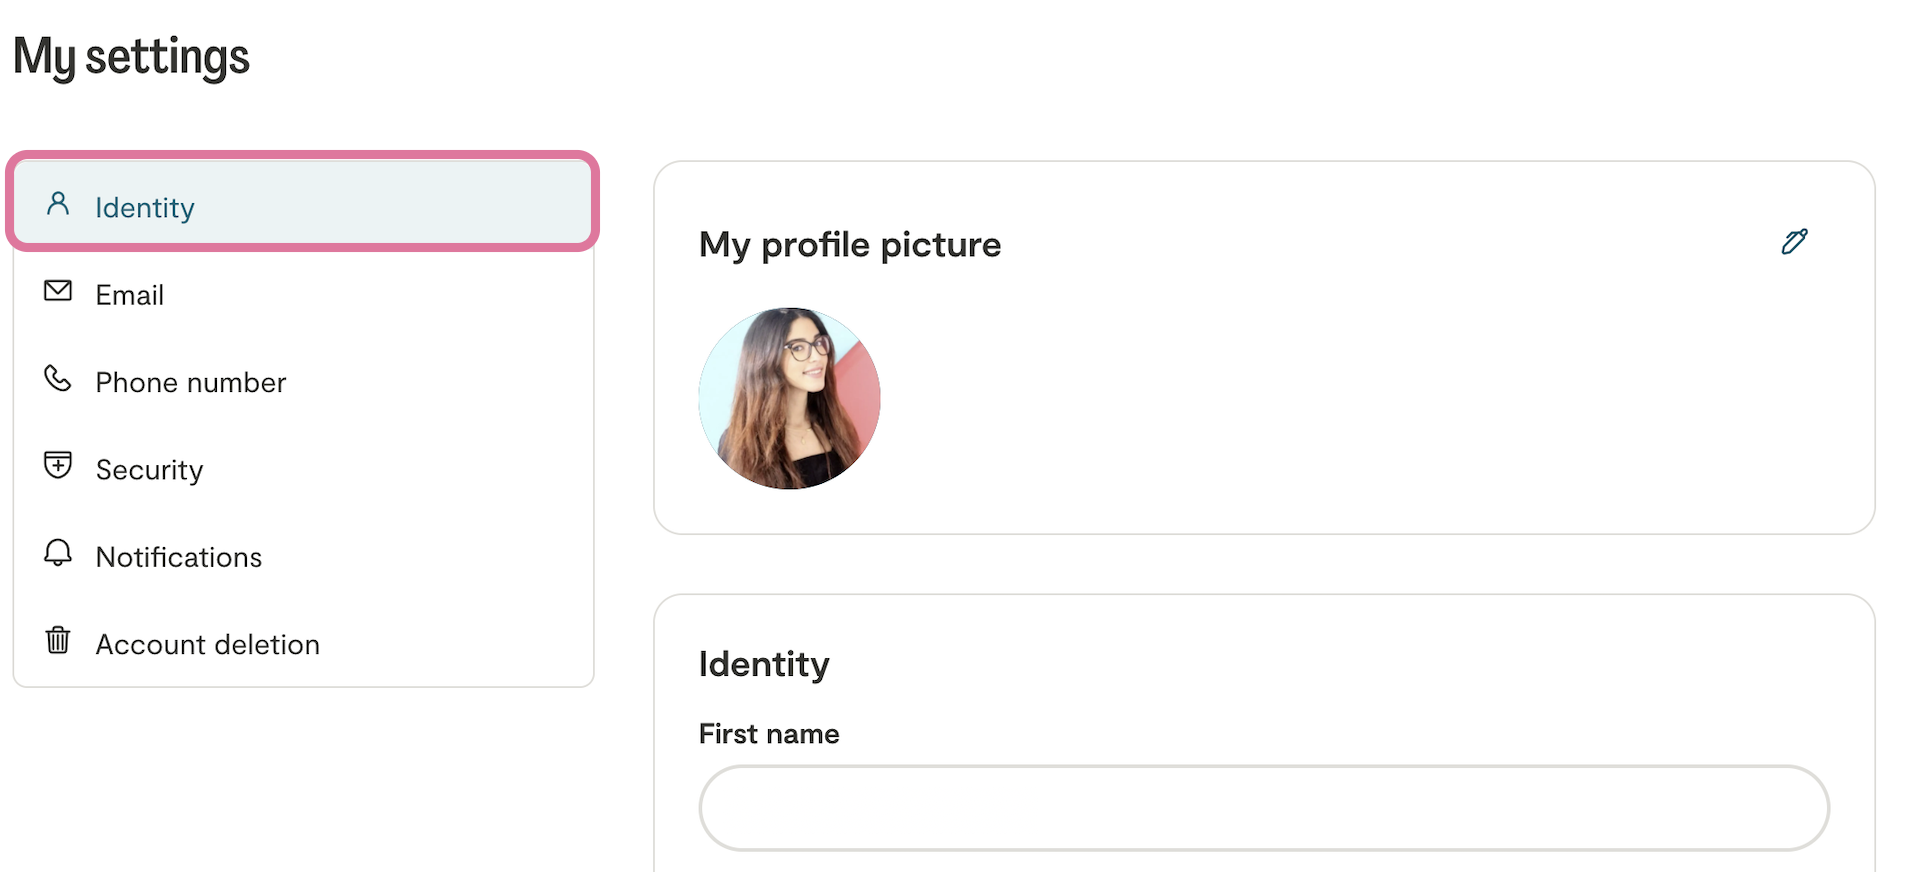Open the Security settings label
Screen dimensions: 1906x872
(150, 470)
